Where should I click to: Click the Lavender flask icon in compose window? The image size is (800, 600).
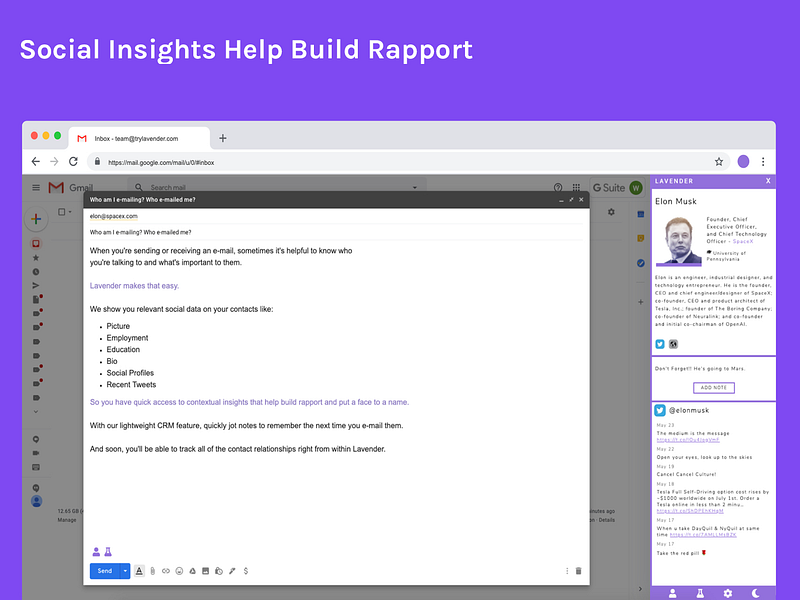[108, 552]
